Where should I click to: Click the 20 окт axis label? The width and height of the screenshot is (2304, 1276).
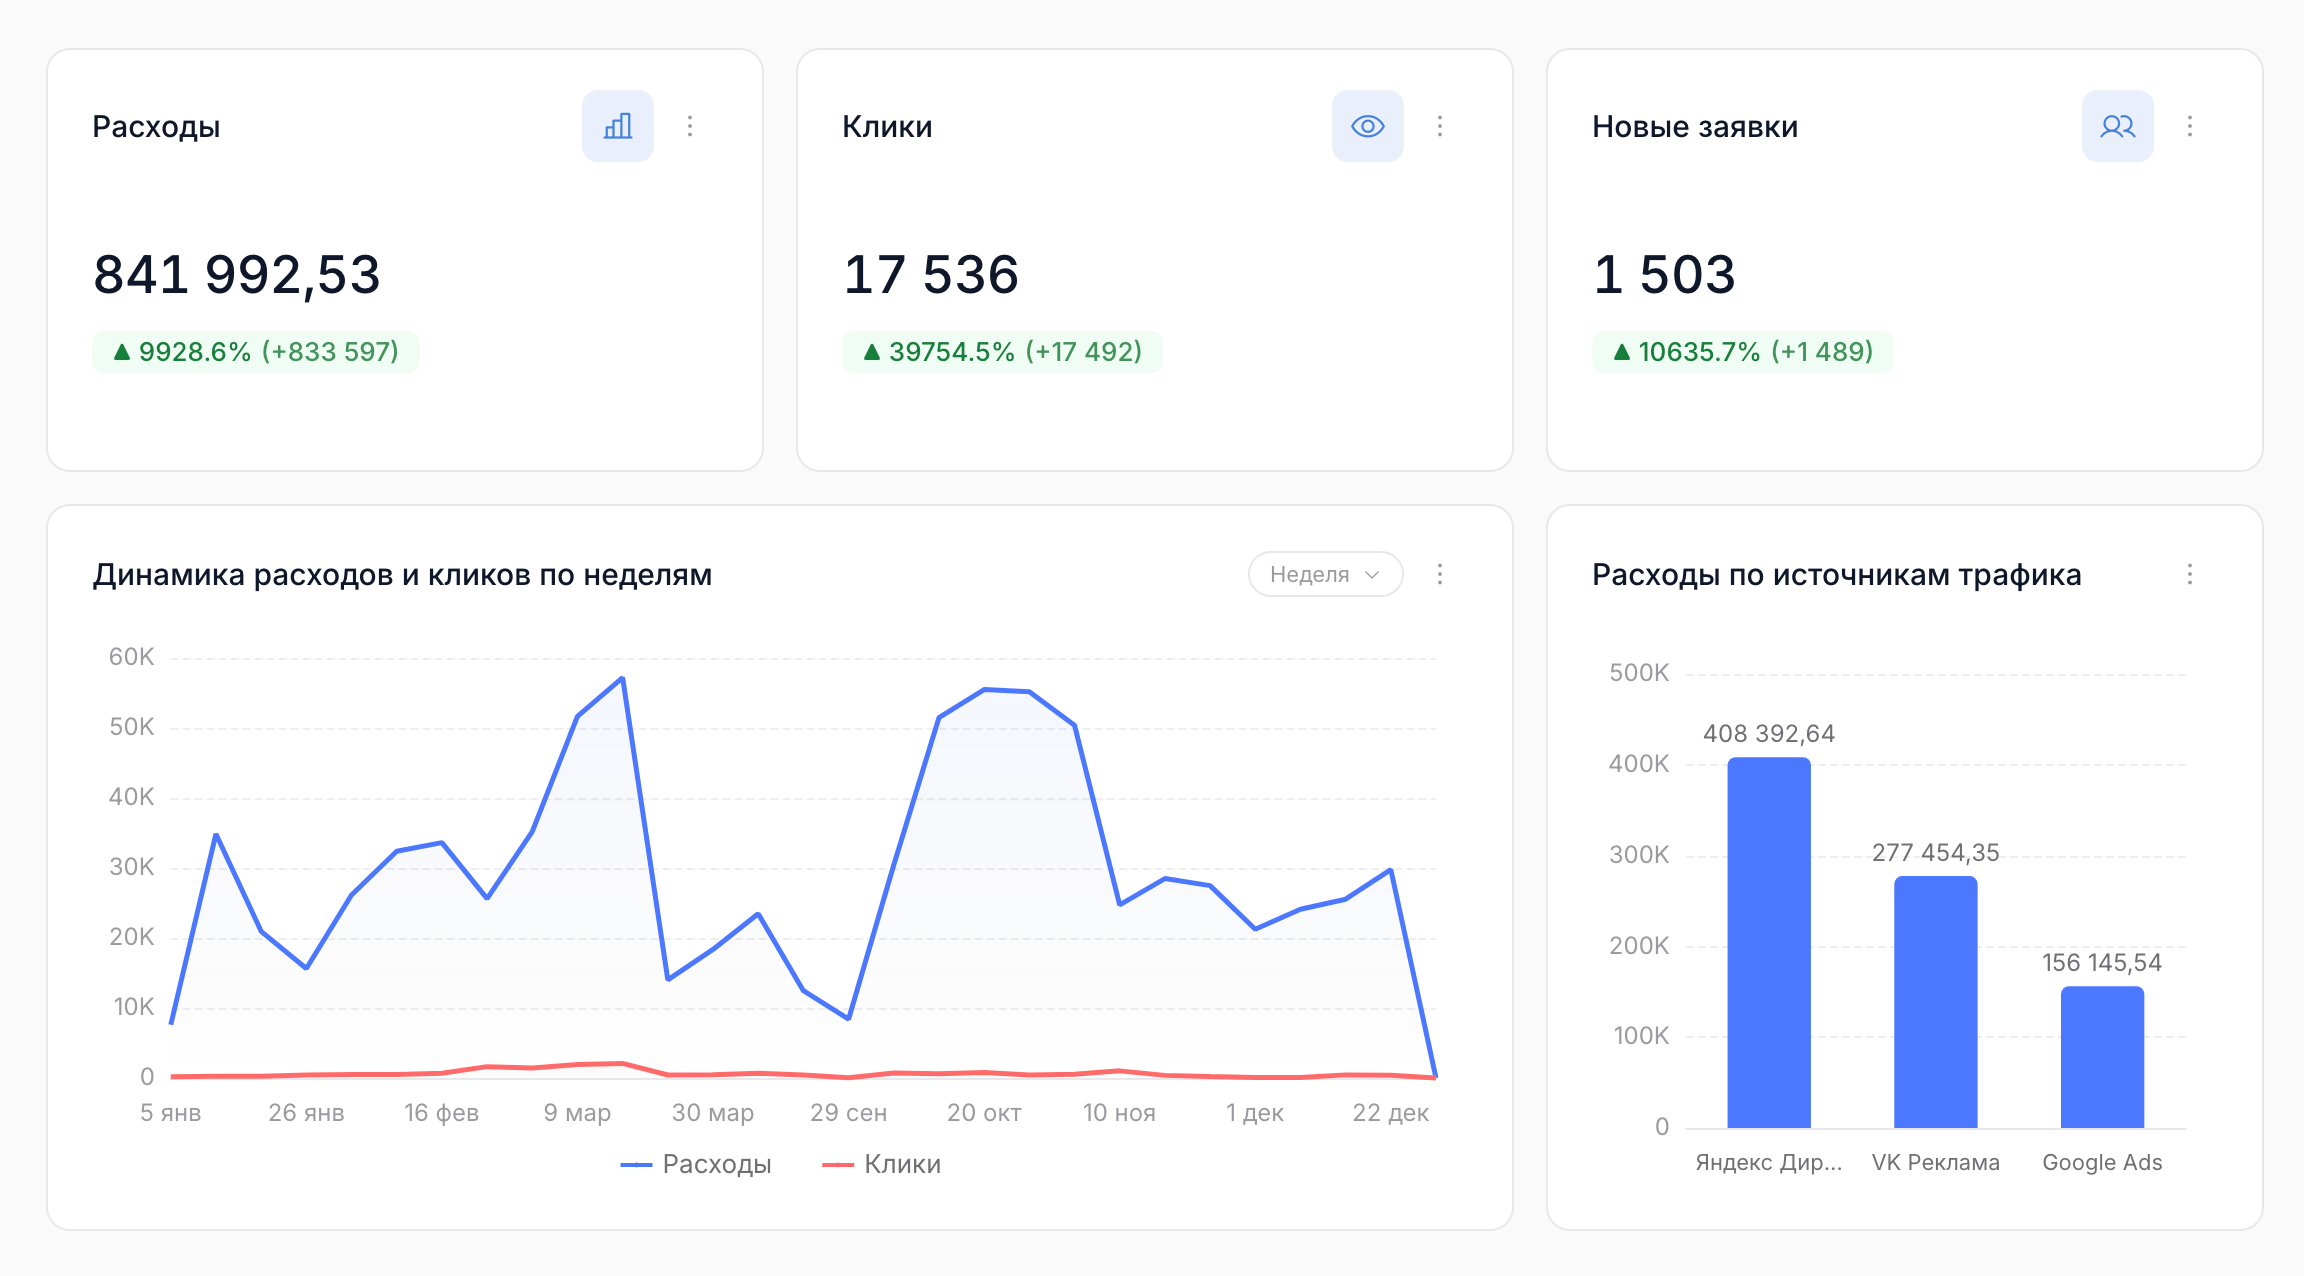click(984, 1113)
